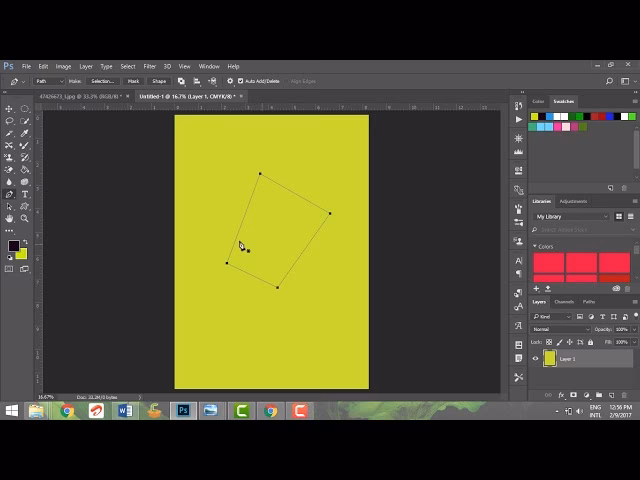
Task: Switch to the Channels tab
Action: click(x=564, y=302)
